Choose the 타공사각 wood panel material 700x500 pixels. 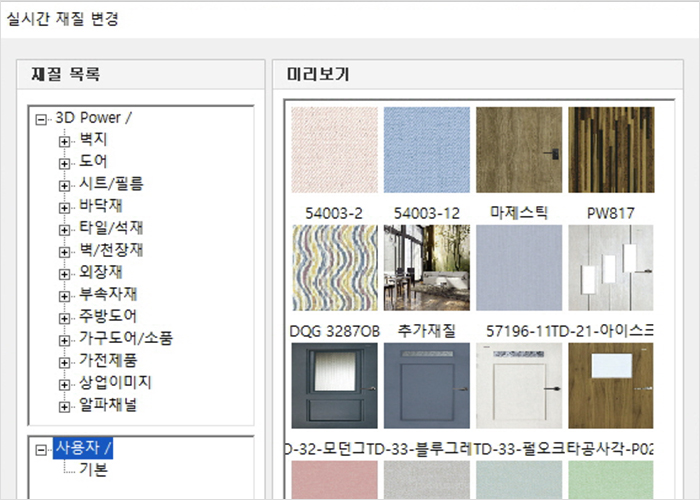tap(611, 386)
